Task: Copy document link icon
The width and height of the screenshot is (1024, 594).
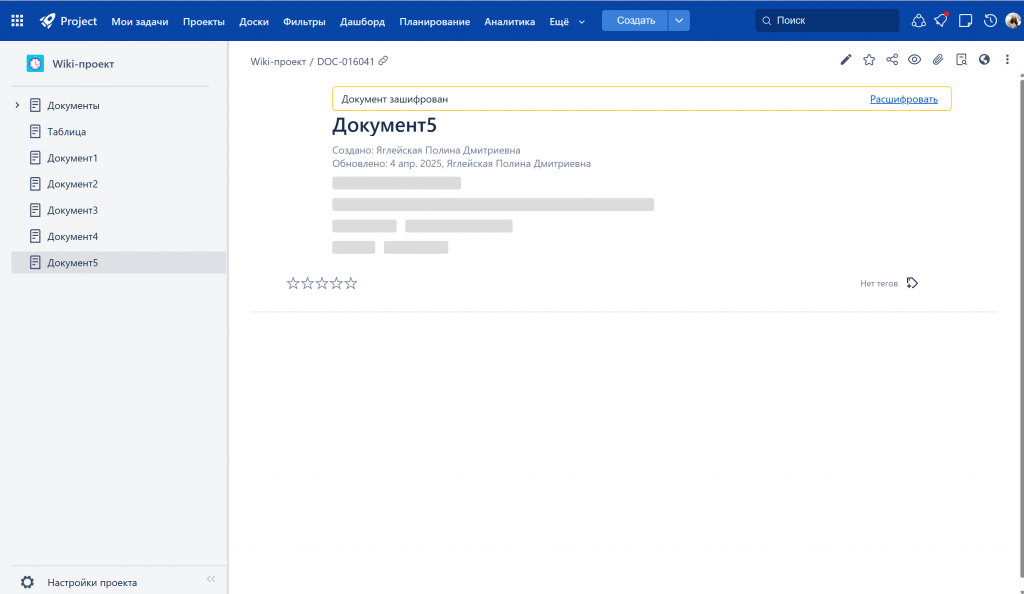Action: coord(383,61)
